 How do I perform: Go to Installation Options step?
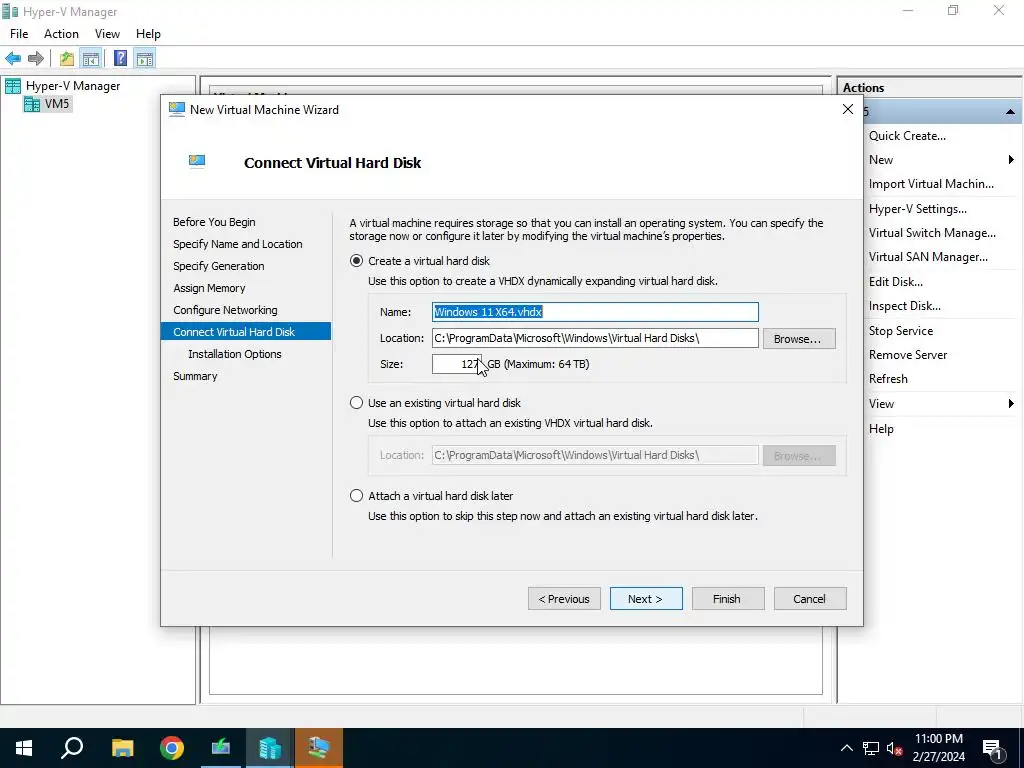[235, 354]
